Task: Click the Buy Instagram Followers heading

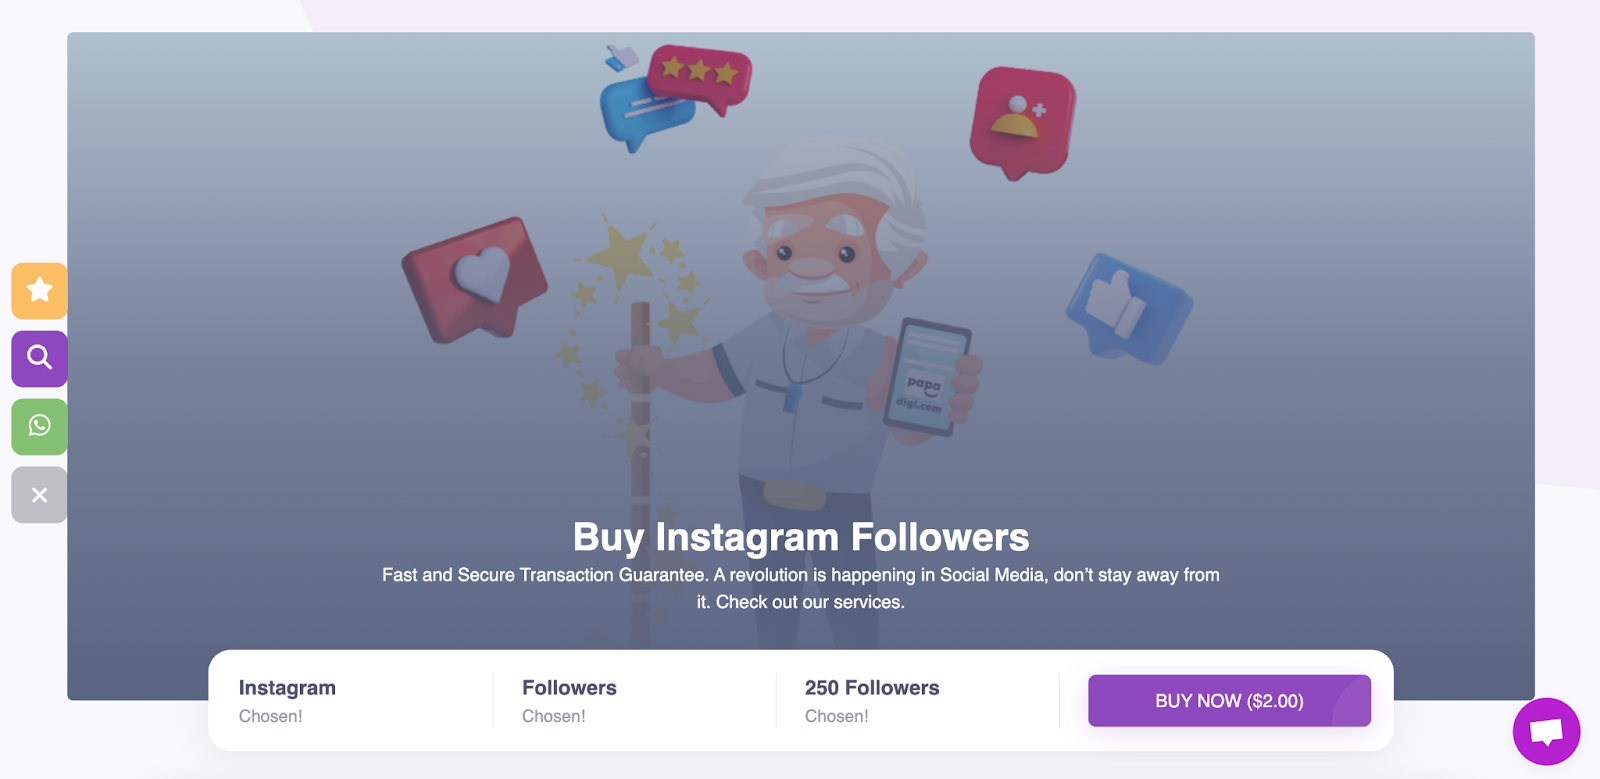Action: coord(800,537)
